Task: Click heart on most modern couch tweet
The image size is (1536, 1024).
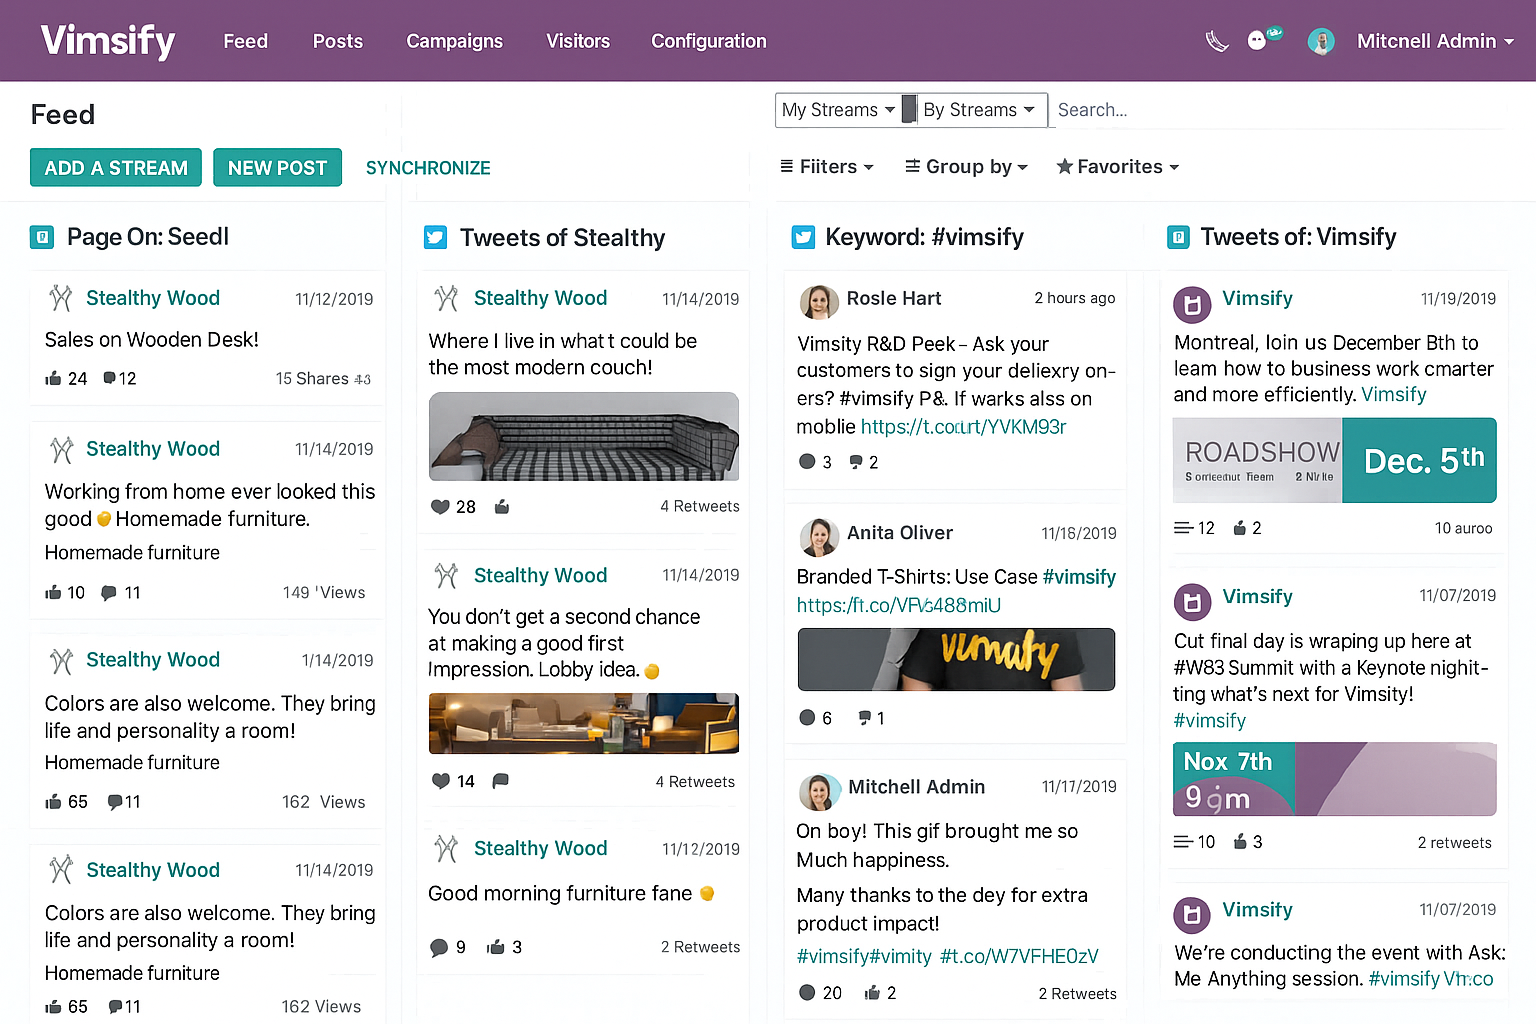Action: (440, 507)
